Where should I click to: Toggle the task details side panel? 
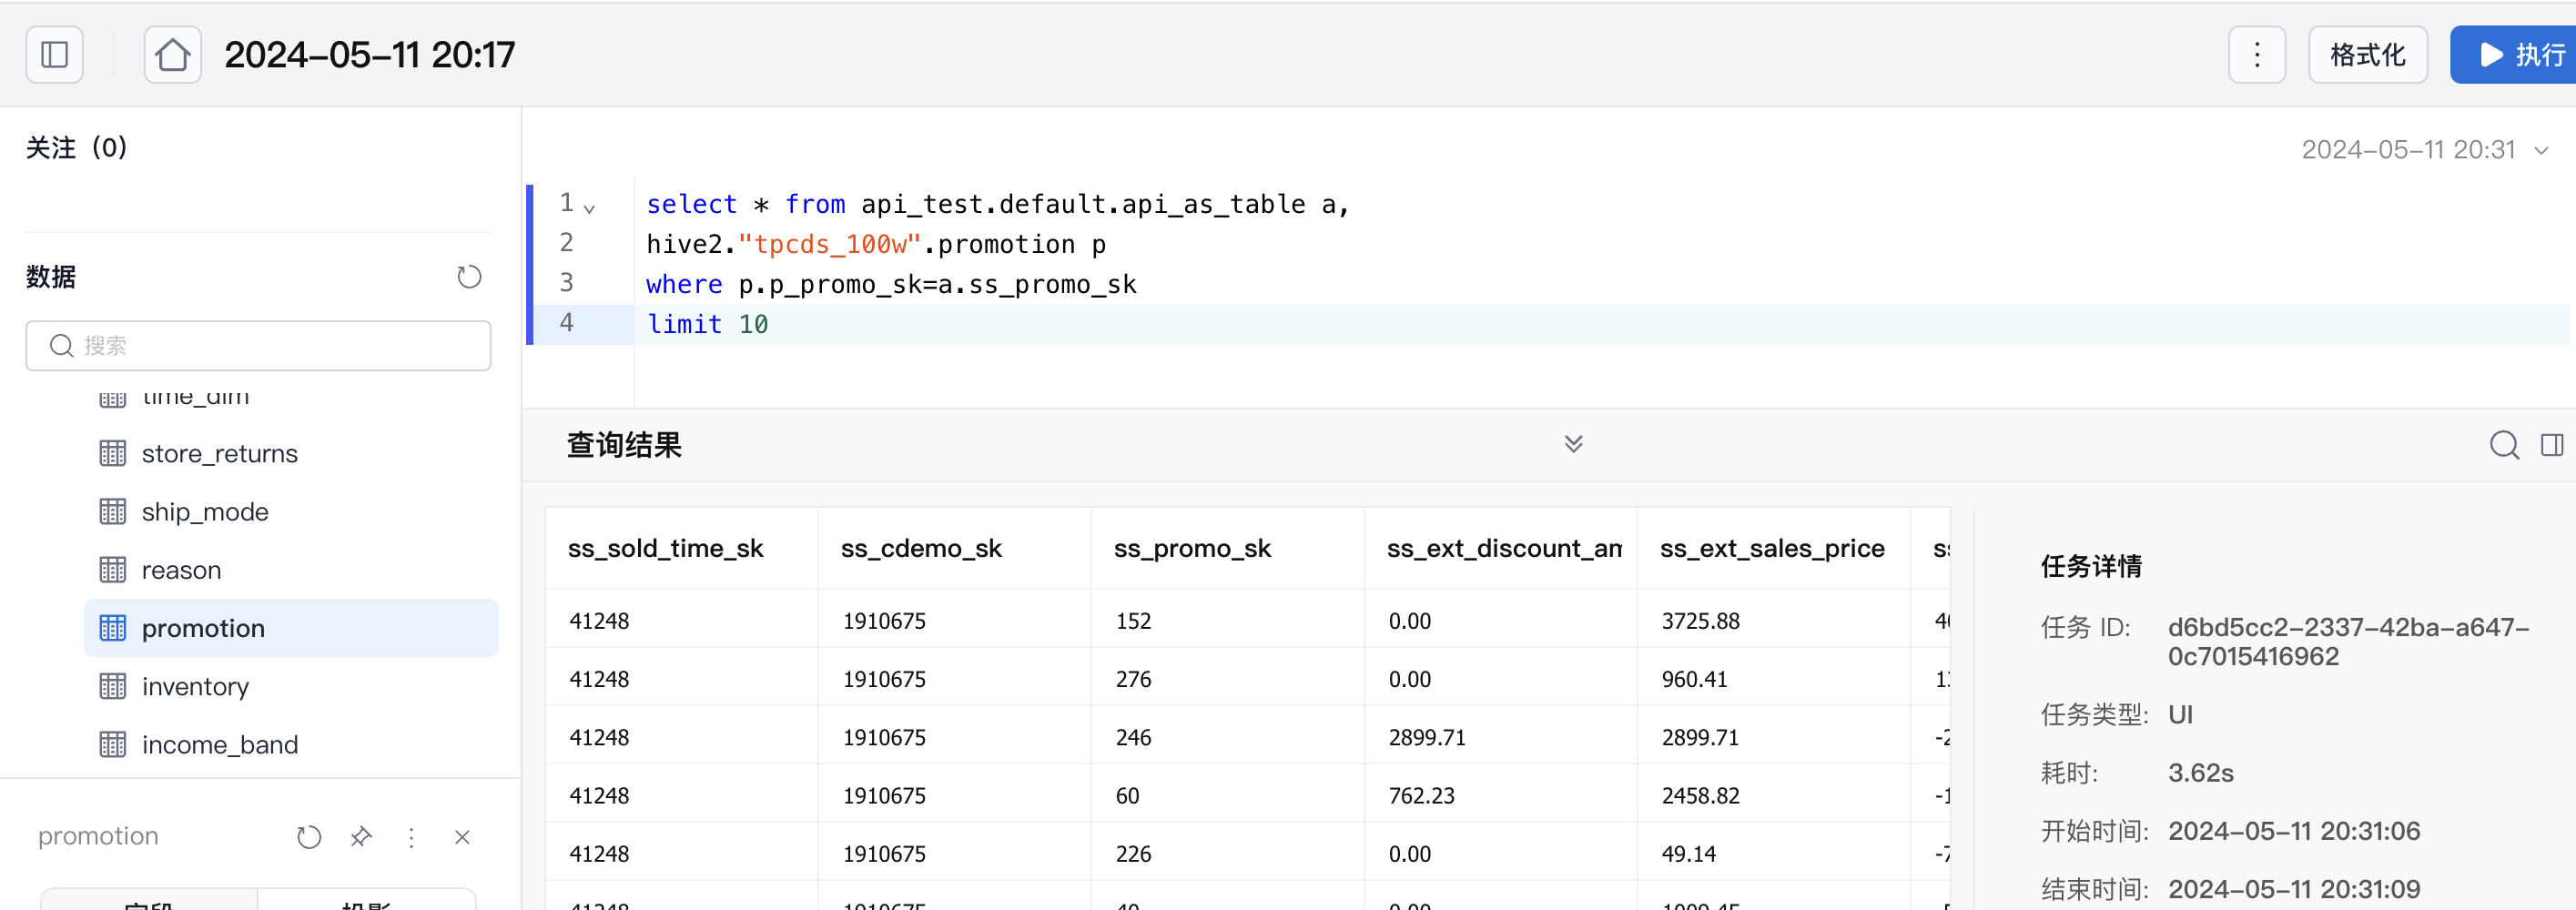(2552, 445)
